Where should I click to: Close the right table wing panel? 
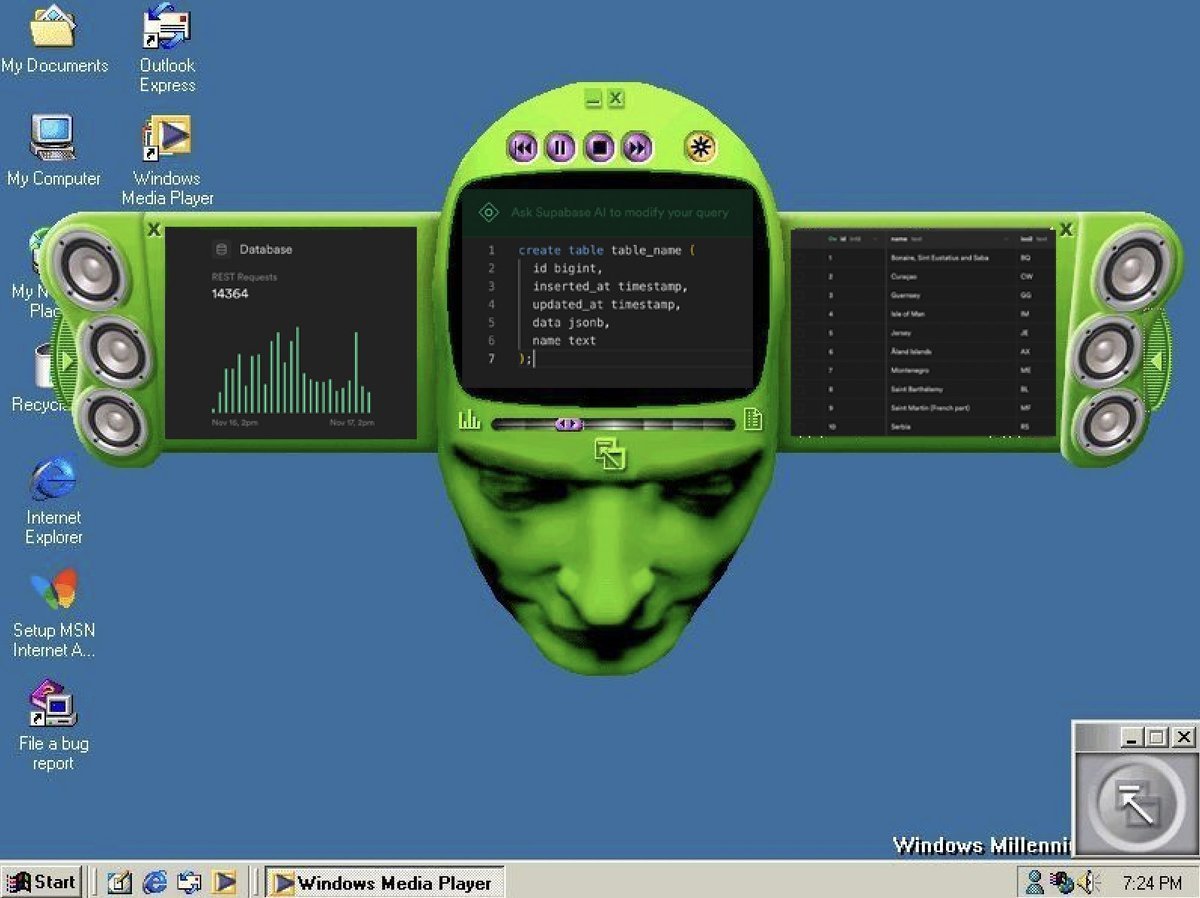coord(1065,230)
